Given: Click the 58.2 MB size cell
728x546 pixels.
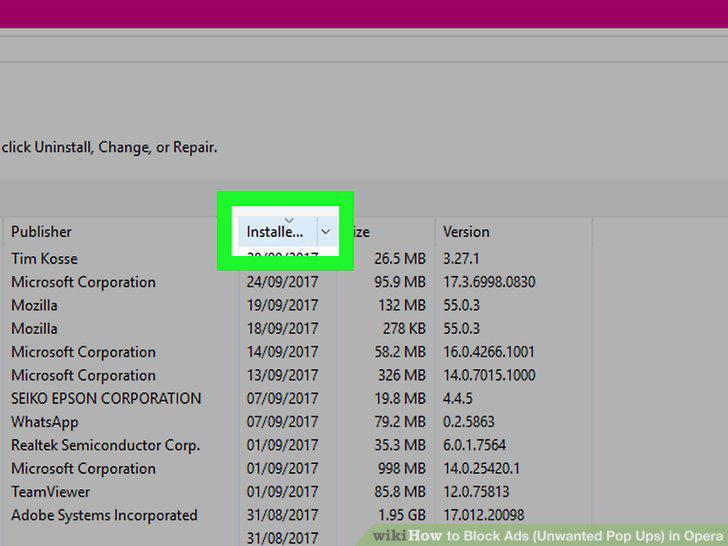Looking at the screenshot, I should click(400, 352).
